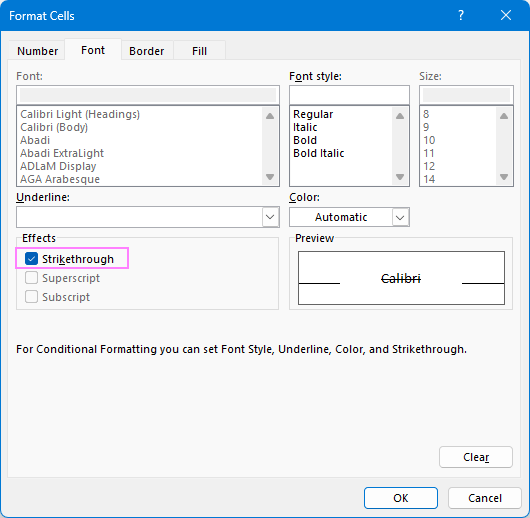Screen dimensions: 530x518
Task: Click the Font name input field
Action: (148, 95)
